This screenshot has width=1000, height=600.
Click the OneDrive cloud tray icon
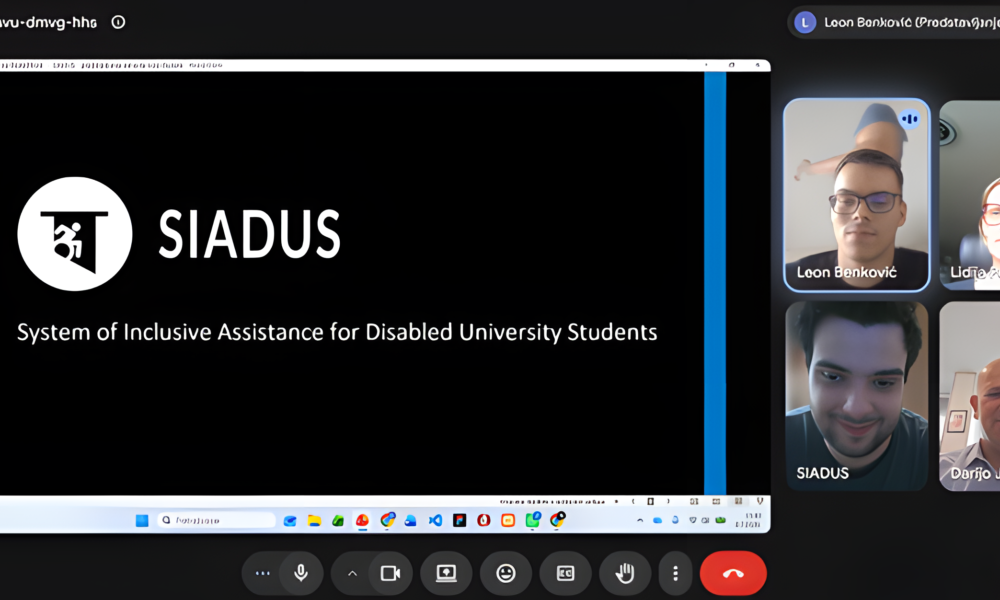(x=658, y=520)
